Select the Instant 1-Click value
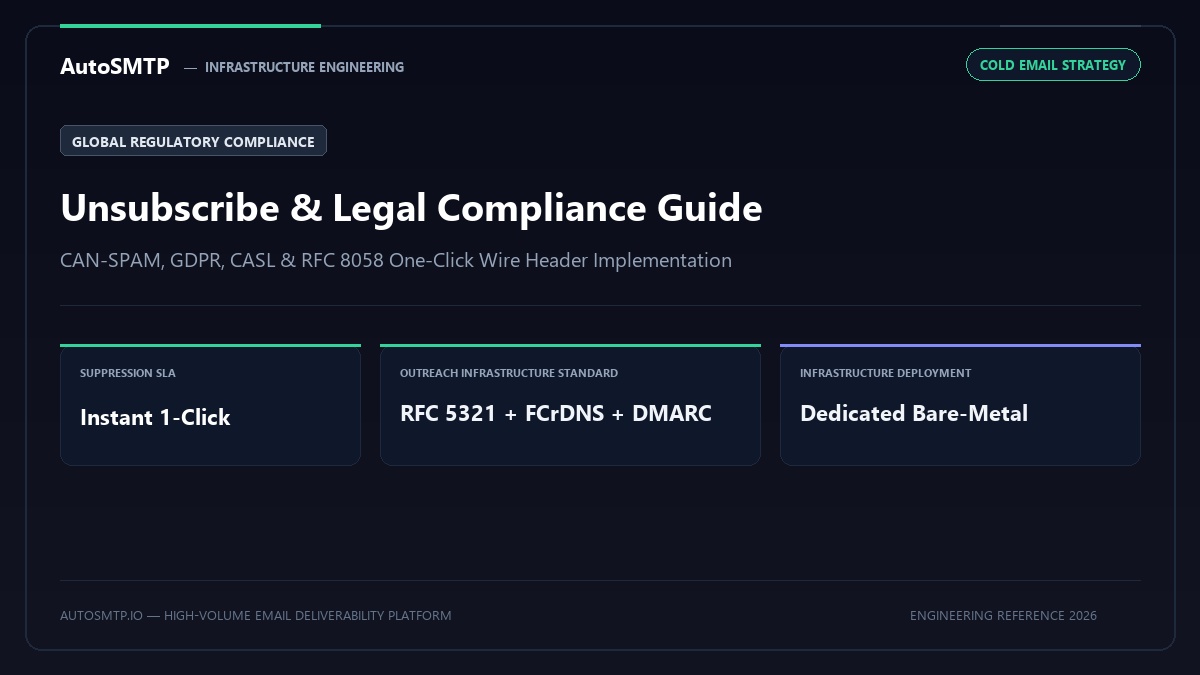 (155, 417)
